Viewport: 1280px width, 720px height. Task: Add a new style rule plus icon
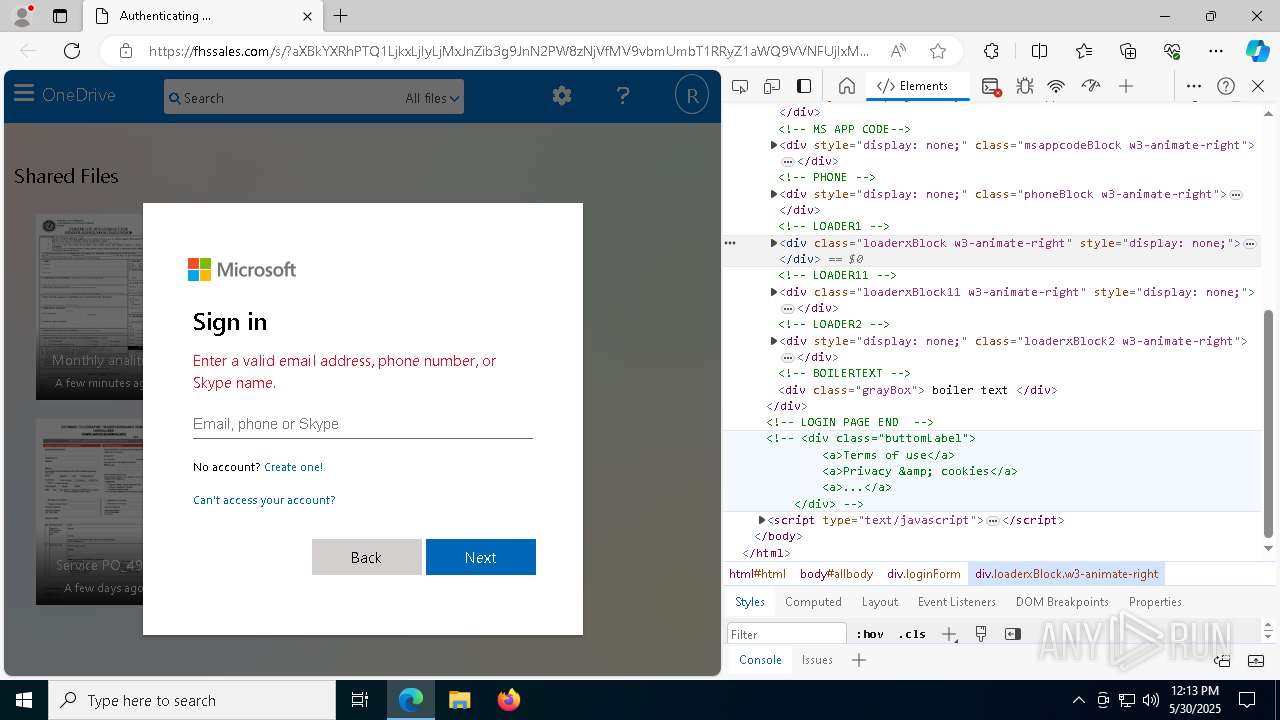[949, 634]
